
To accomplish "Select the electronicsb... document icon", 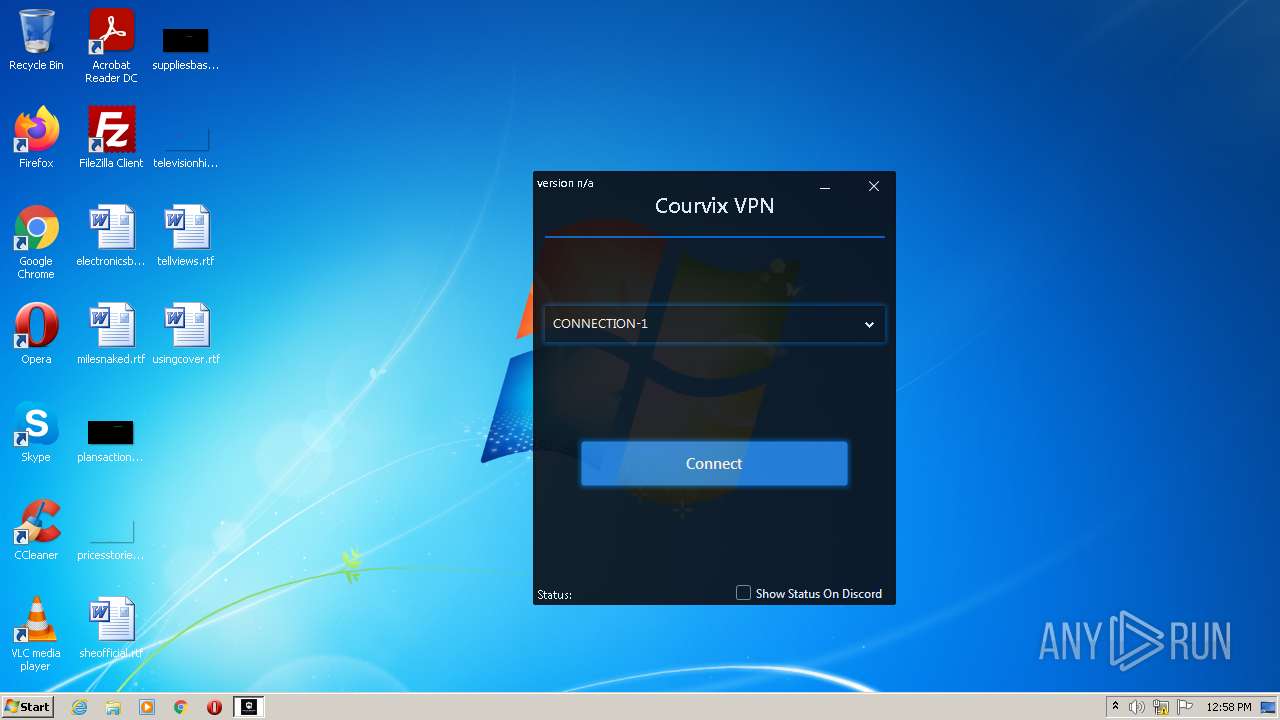I will tap(111, 236).
